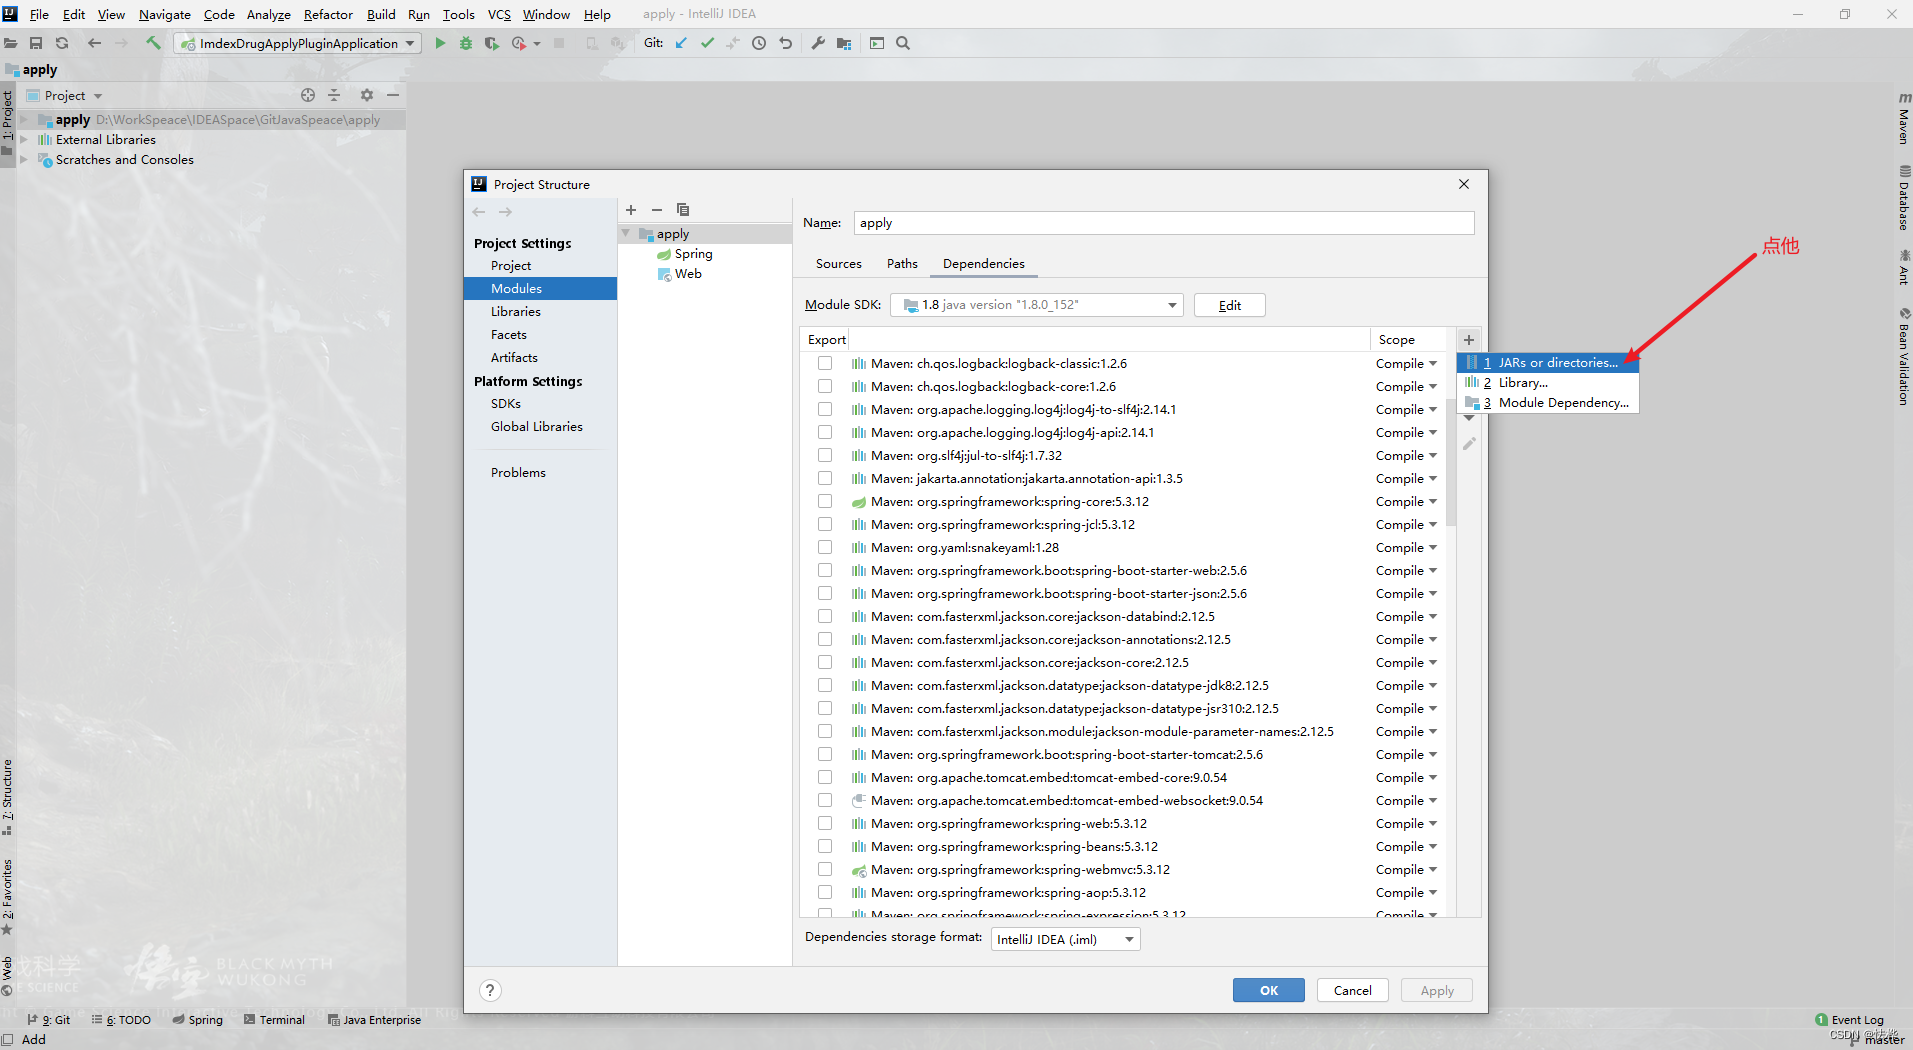
Task: Click the module Name input field
Action: point(1164,223)
